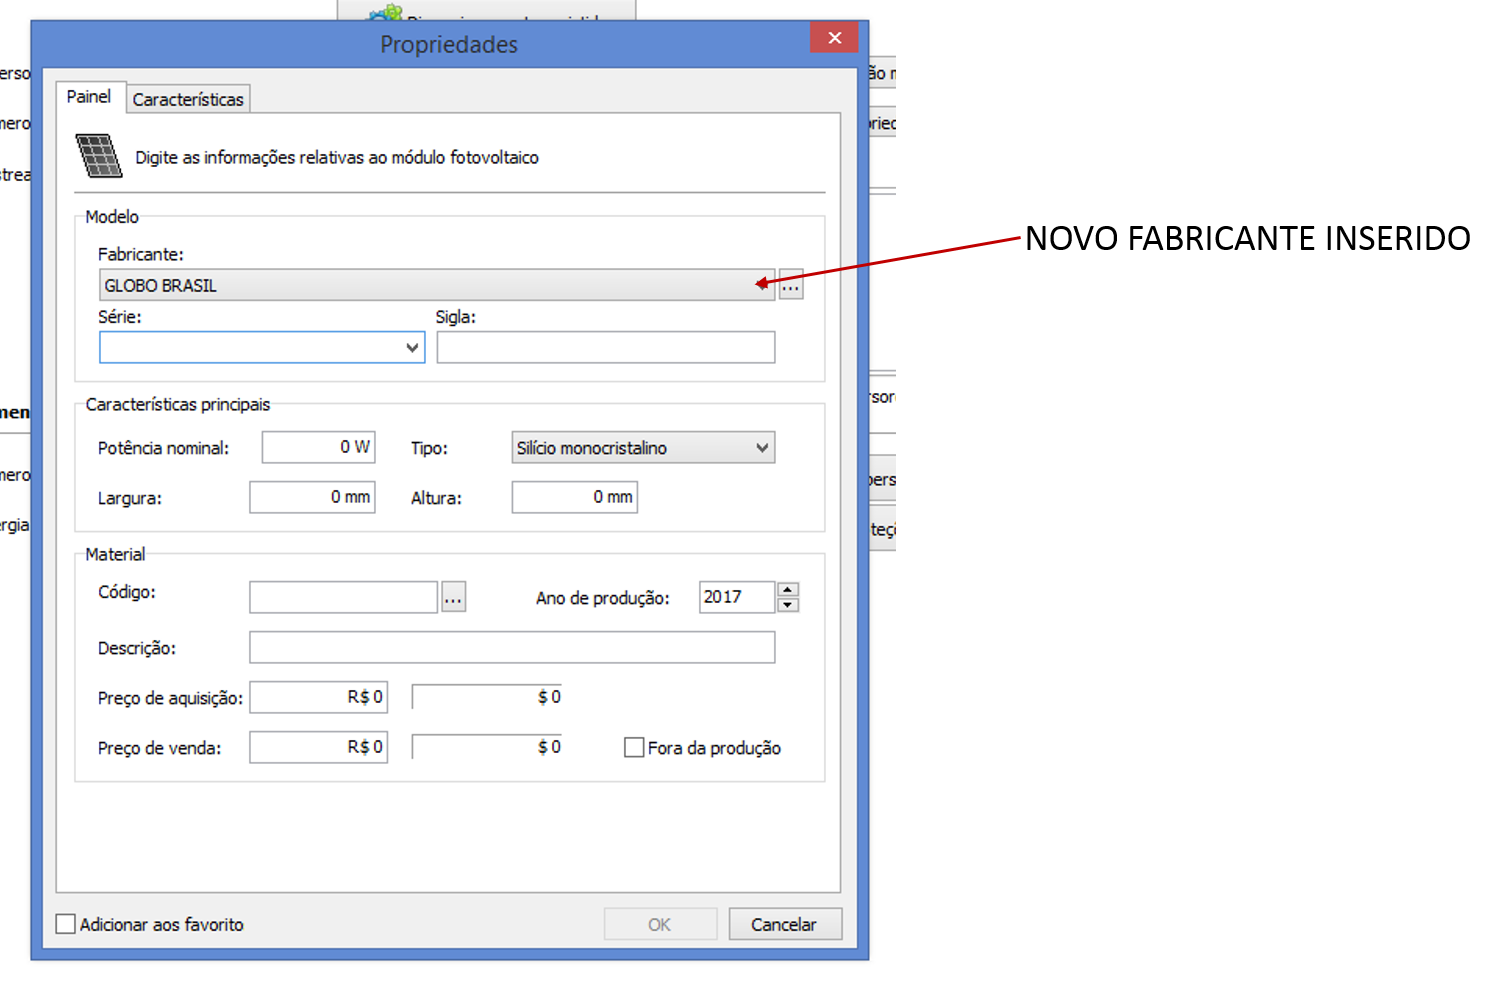The height and width of the screenshot is (983, 1494).
Task: Click the Sigla text field
Action: [605, 348]
